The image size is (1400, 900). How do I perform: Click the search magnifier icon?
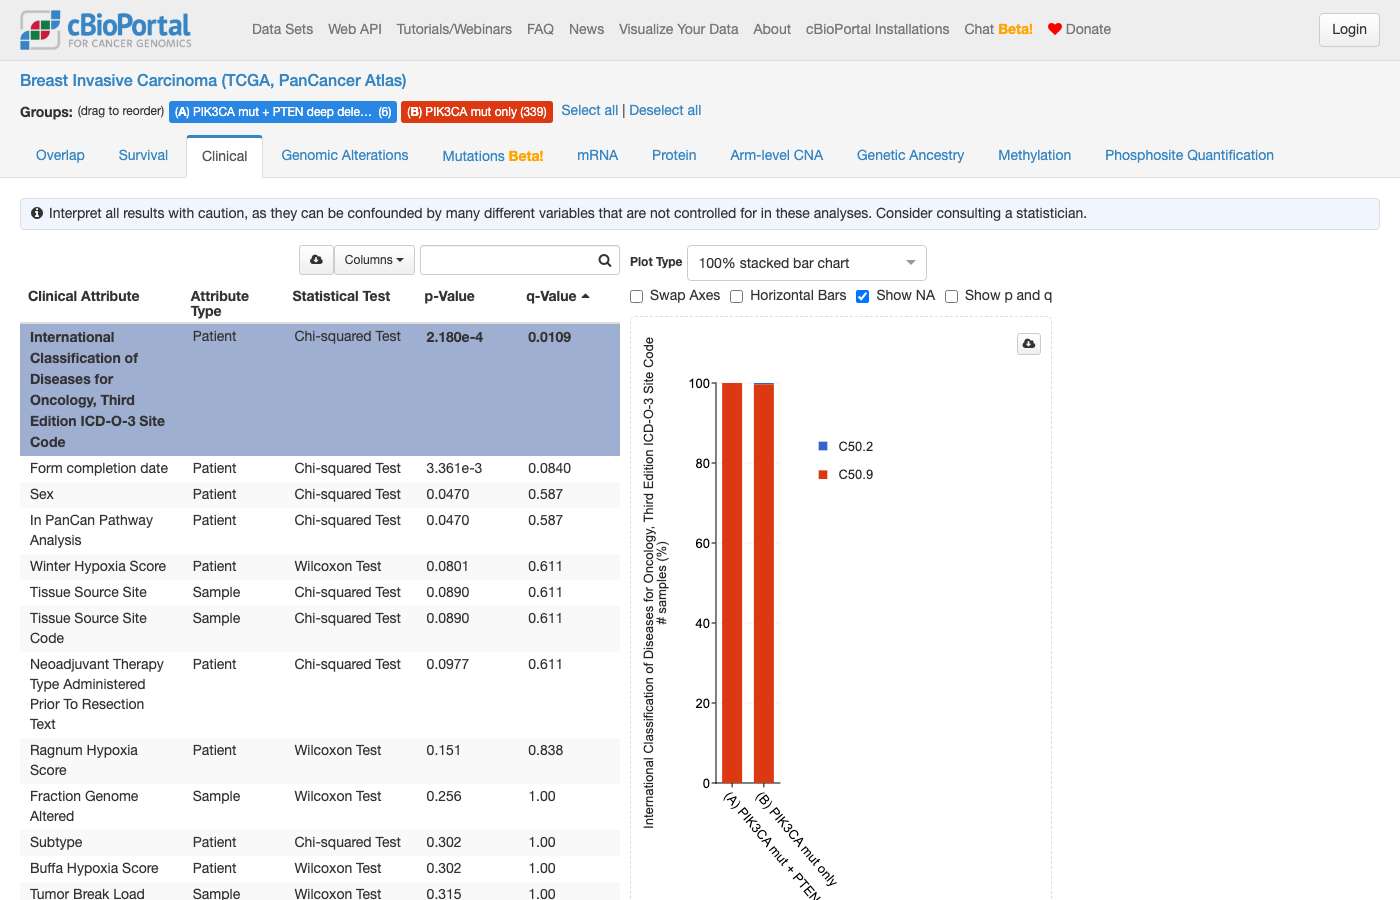605,260
